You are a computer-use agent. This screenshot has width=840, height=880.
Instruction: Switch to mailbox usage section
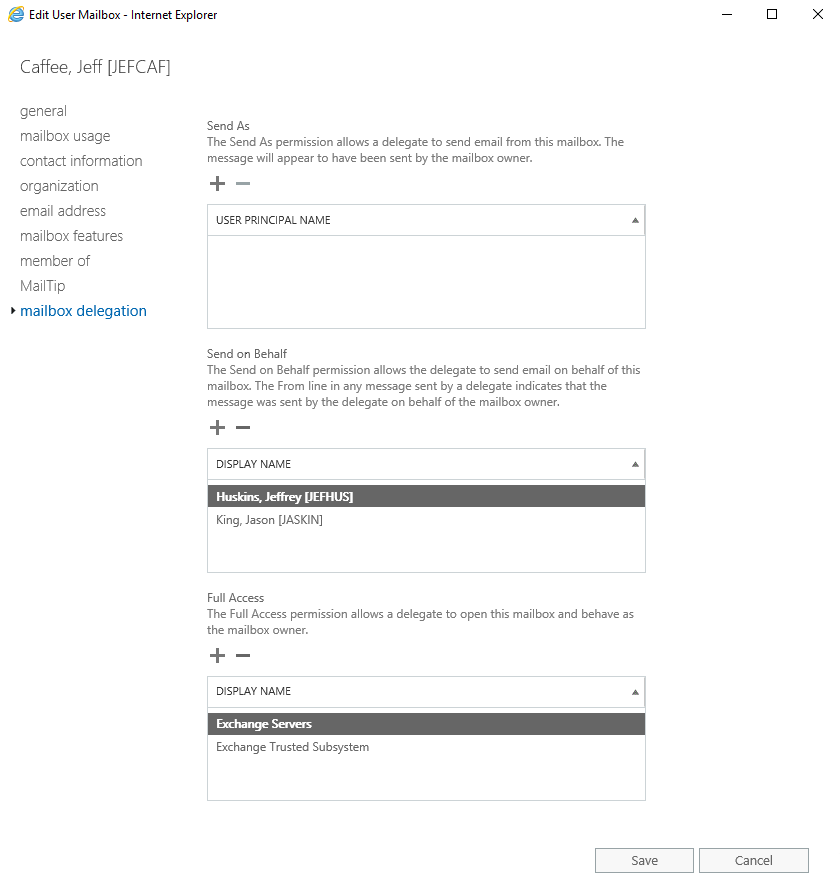(65, 136)
